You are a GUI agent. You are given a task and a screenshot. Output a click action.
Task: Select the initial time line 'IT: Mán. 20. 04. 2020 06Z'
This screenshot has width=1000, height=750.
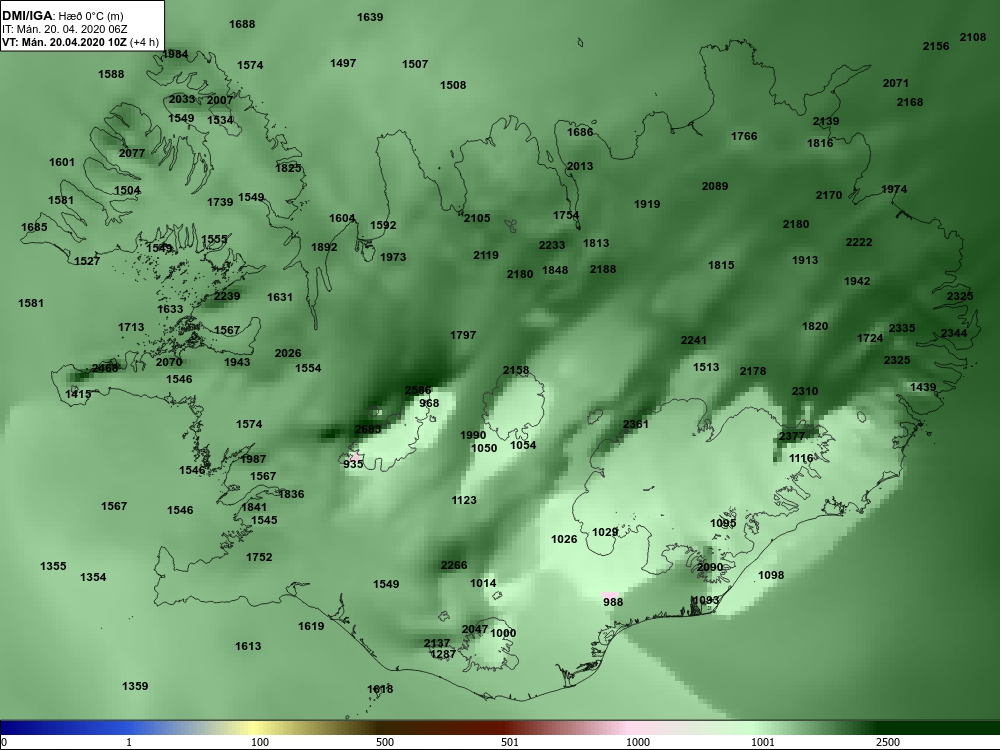click(64, 29)
